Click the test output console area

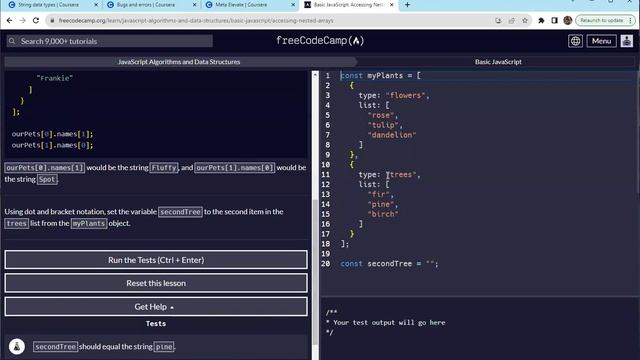pyautogui.click(x=480, y=329)
